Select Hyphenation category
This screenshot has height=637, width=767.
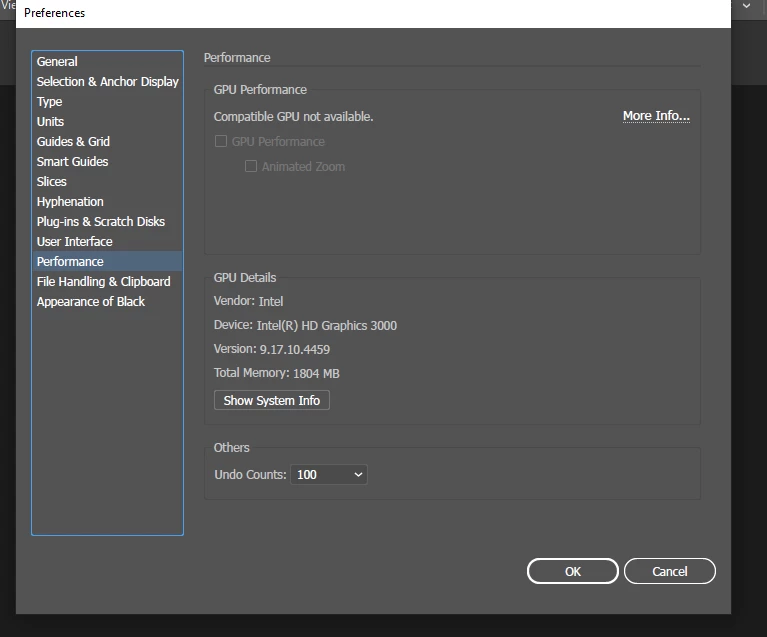click(x=107, y=202)
